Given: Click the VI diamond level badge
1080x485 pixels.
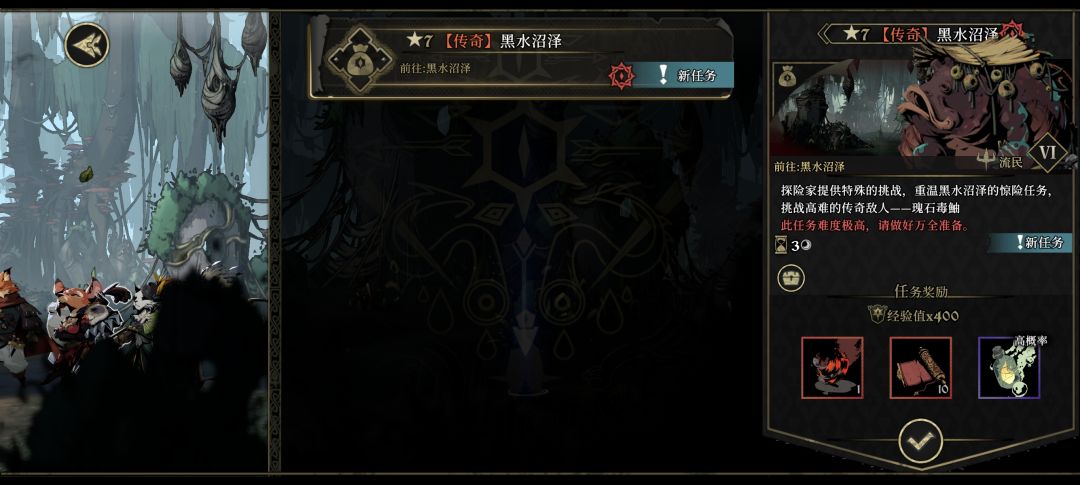Looking at the screenshot, I should [1048, 150].
